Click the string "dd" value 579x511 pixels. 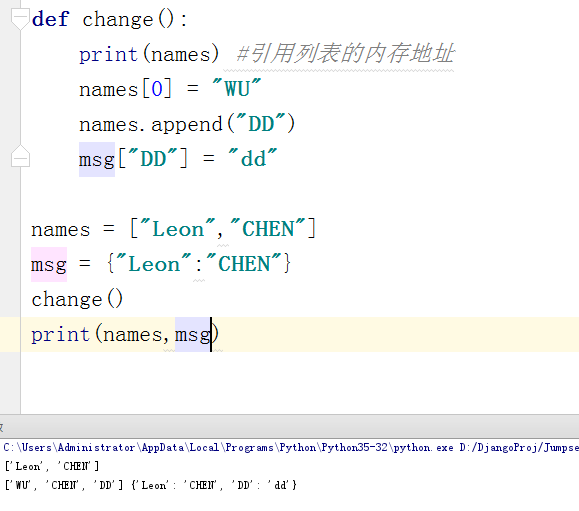point(253,158)
